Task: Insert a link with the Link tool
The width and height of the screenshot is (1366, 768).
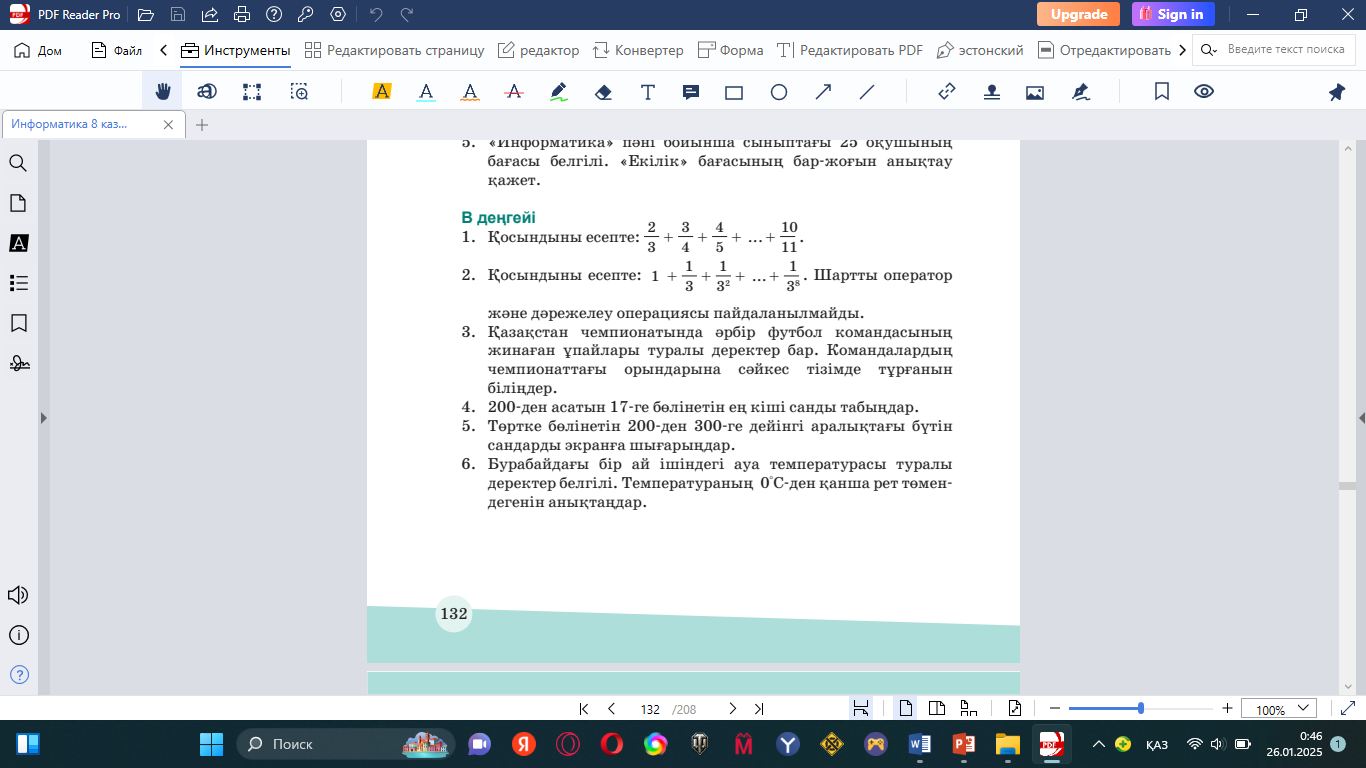Action: point(947,92)
